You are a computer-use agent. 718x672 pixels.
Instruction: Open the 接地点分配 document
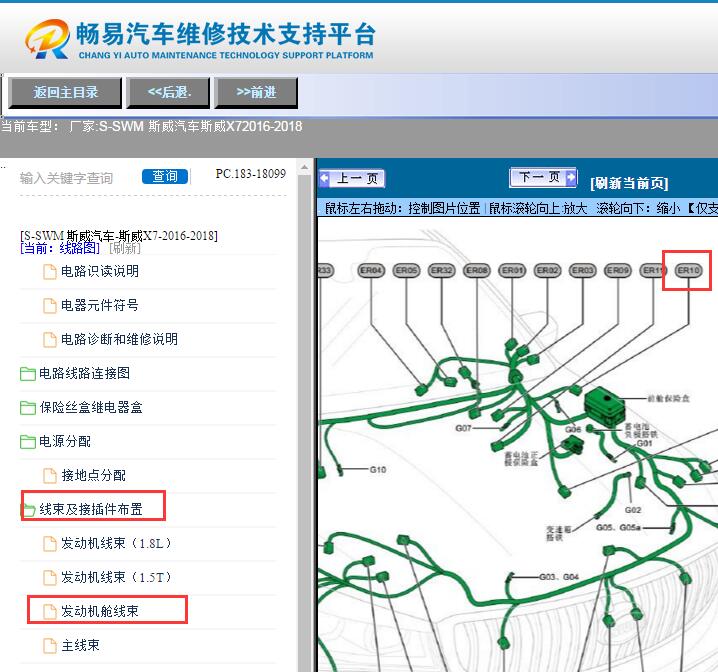(x=93, y=475)
